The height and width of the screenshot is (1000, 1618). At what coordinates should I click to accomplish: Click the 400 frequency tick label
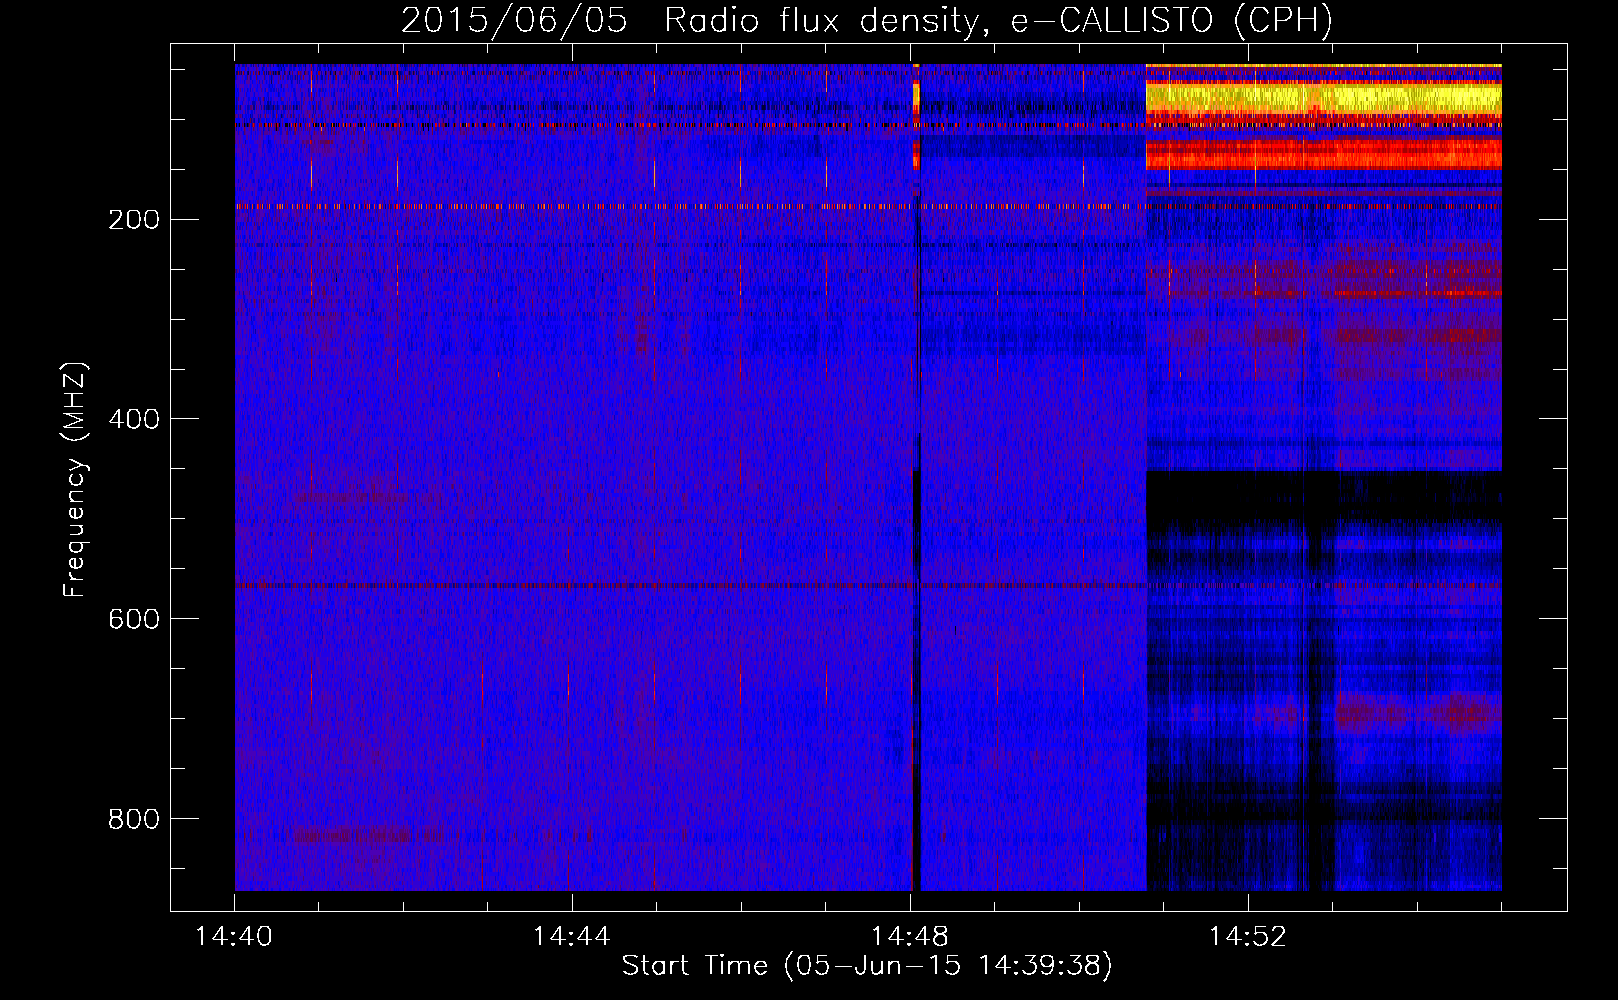coord(133,419)
